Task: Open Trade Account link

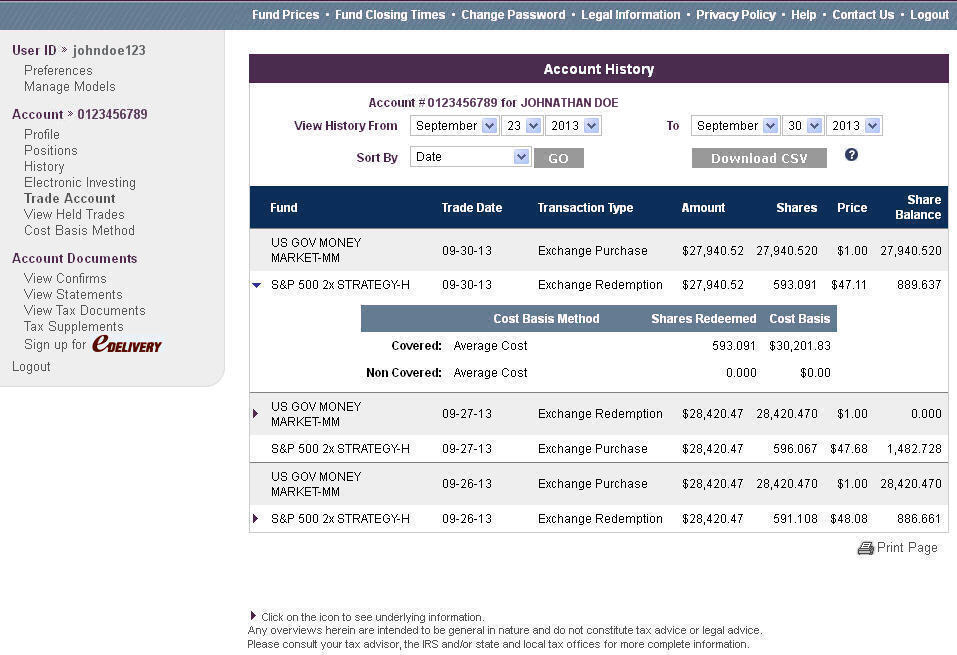Action: 70,198
